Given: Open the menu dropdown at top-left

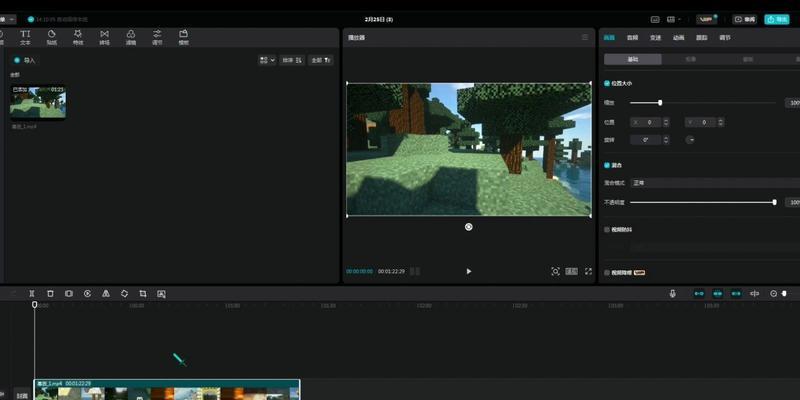Looking at the screenshot, I should pos(8,19).
